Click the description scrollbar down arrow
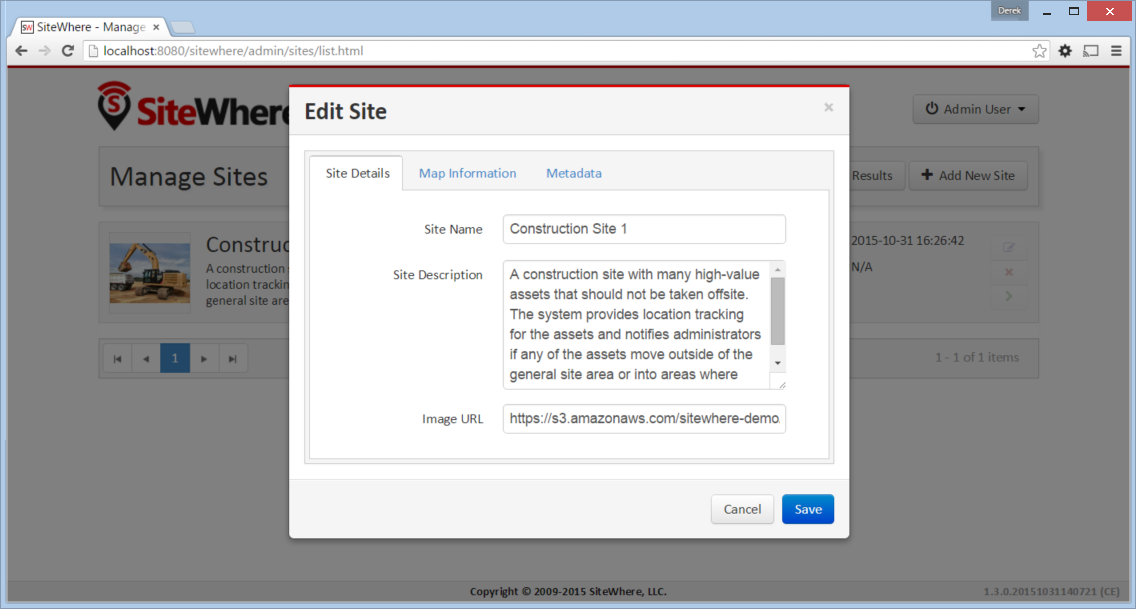 tap(777, 363)
